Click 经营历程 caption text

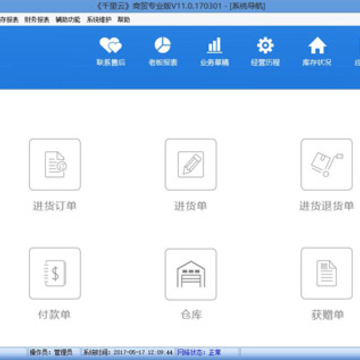[x=266, y=63]
